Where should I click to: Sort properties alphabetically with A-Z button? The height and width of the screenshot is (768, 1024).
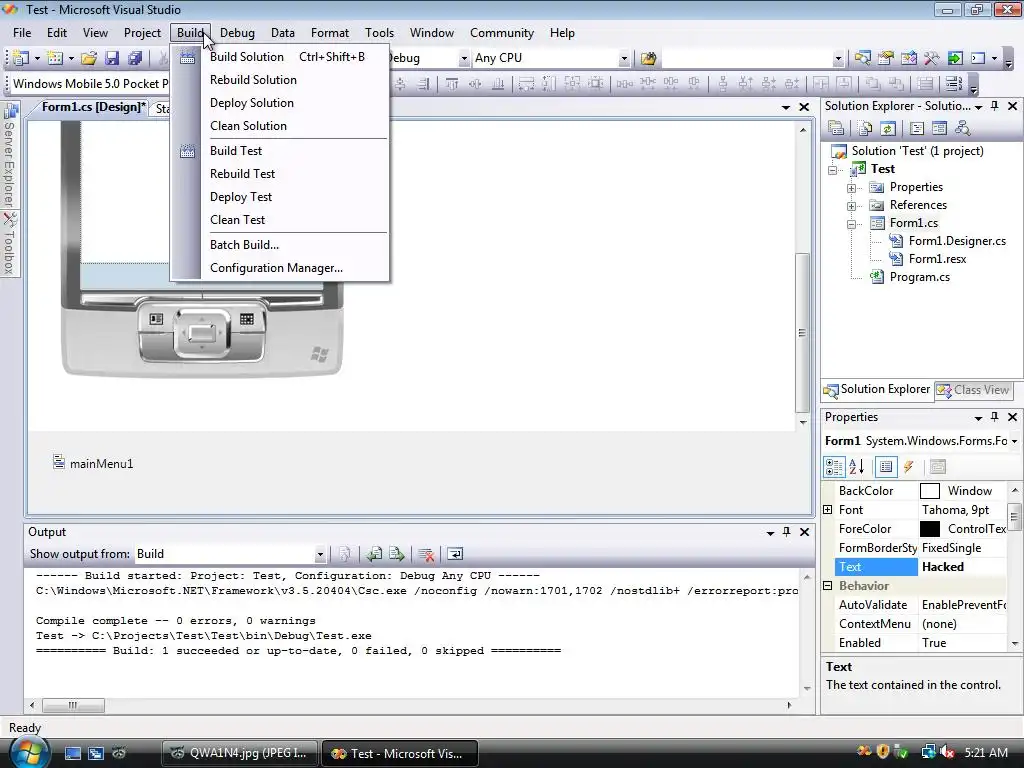856,466
